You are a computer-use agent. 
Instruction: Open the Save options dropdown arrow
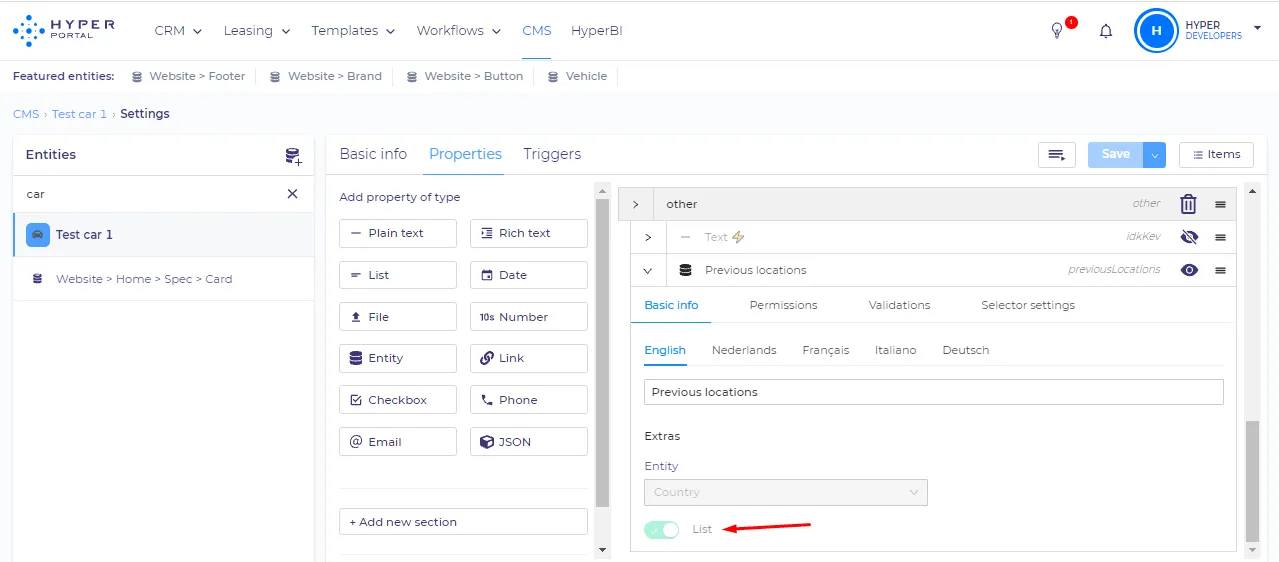click(1155, 155)
